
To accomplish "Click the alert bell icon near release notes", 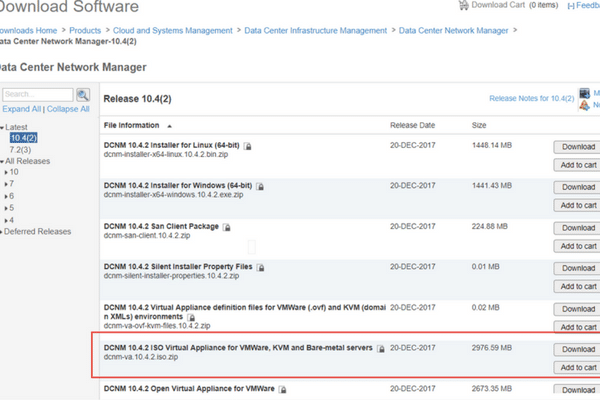I will 584,105.
